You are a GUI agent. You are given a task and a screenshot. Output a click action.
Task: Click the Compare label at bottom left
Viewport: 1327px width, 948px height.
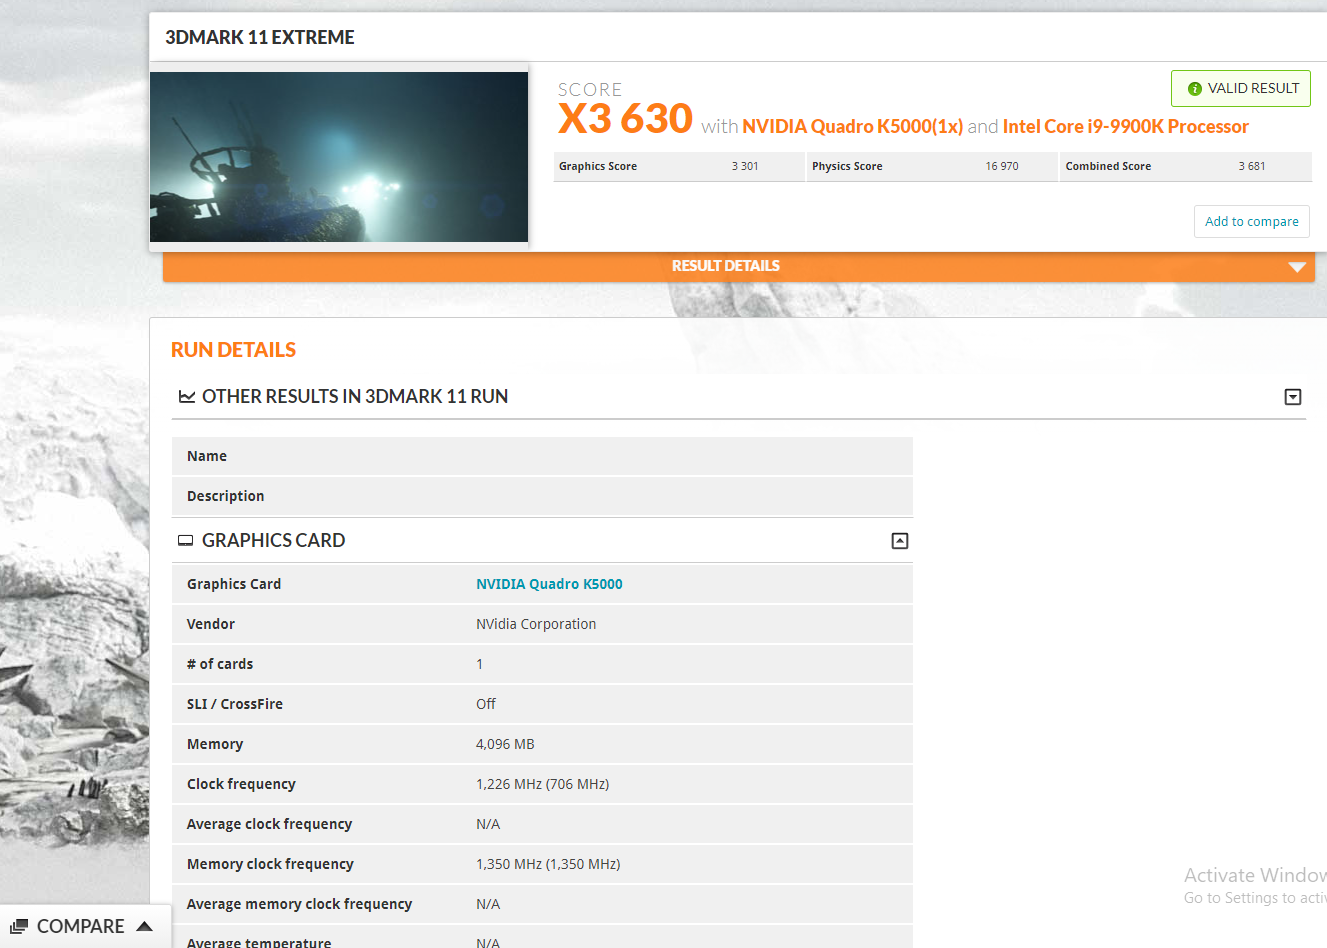click(81, 927)
